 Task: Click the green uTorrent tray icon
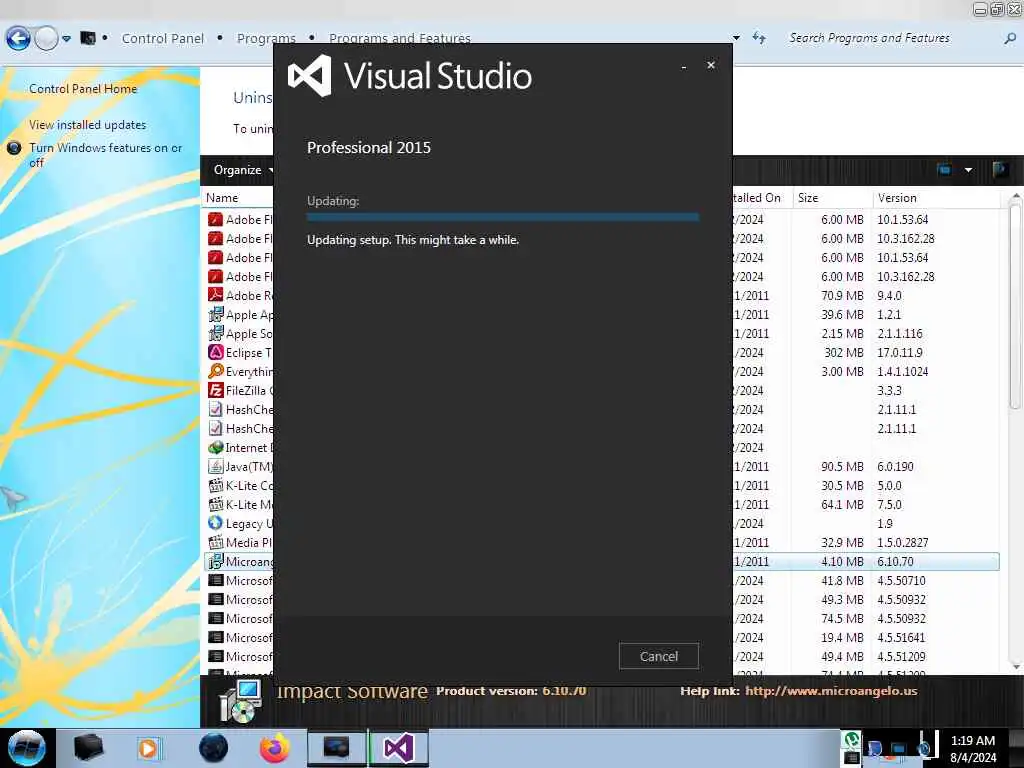pyautogui.click(x=851, y=740)
